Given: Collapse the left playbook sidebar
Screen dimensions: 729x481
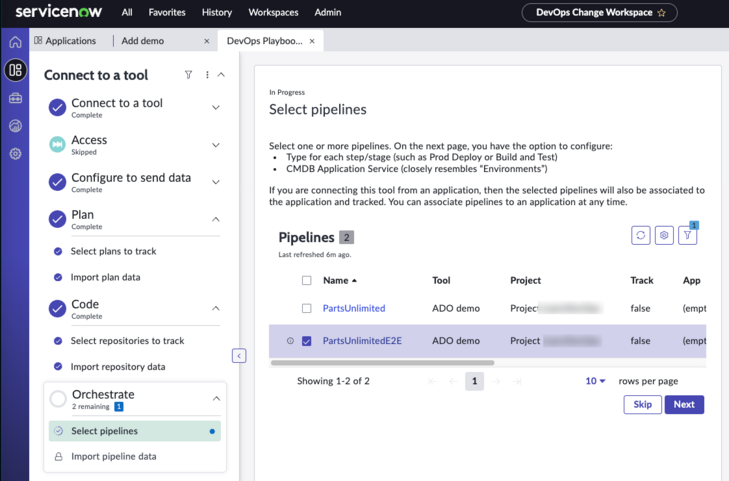Looking at the screenshot, I should 239,356.
